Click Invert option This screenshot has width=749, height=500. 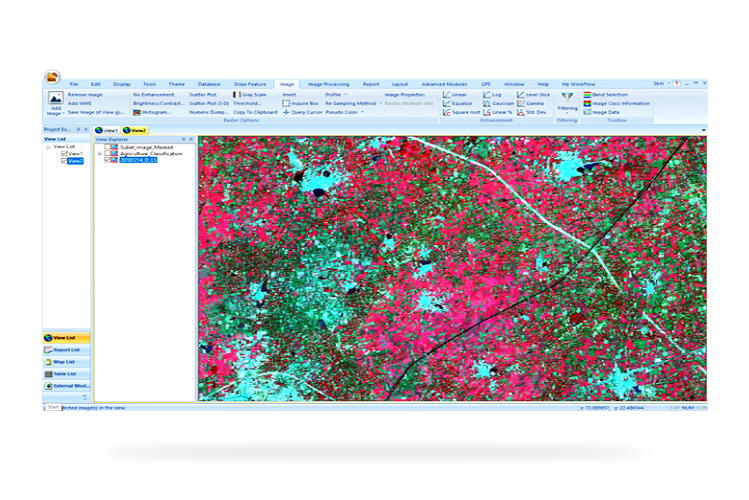[289, 95]
